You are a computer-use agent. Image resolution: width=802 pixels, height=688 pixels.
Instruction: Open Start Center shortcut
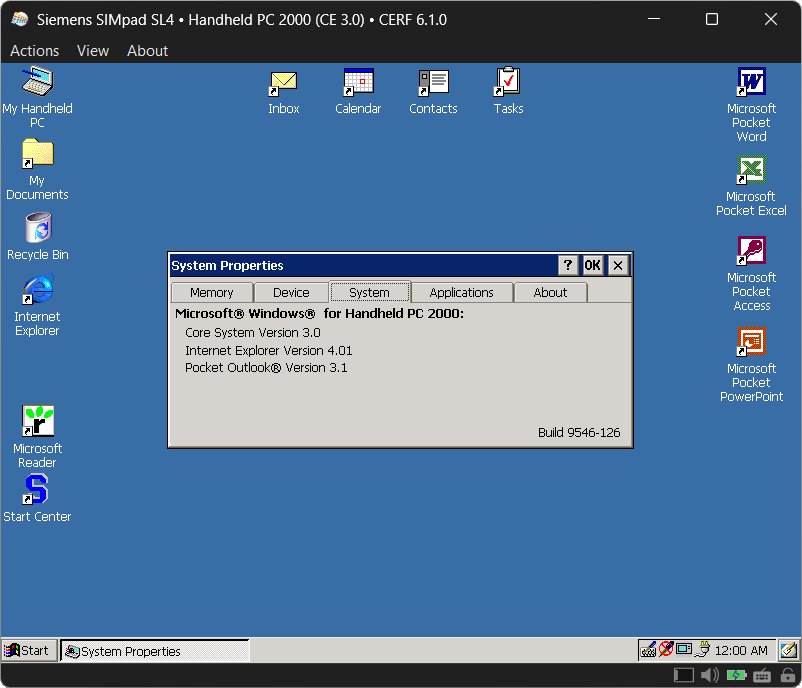click(36, 489)
